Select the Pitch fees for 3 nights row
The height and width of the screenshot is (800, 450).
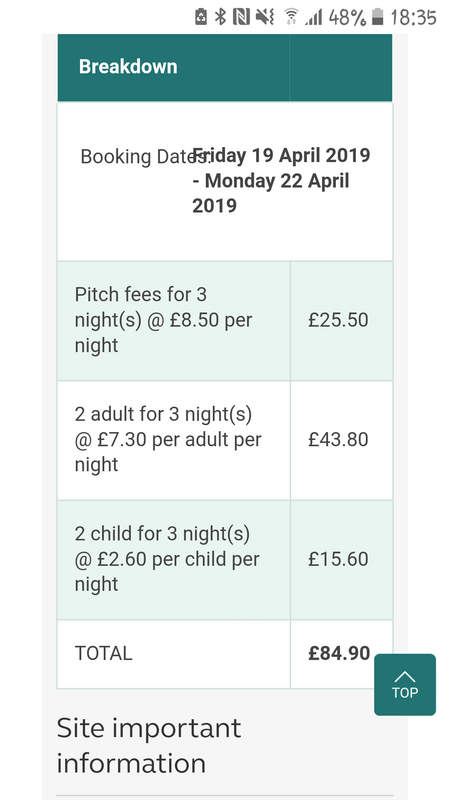[225, 320]
